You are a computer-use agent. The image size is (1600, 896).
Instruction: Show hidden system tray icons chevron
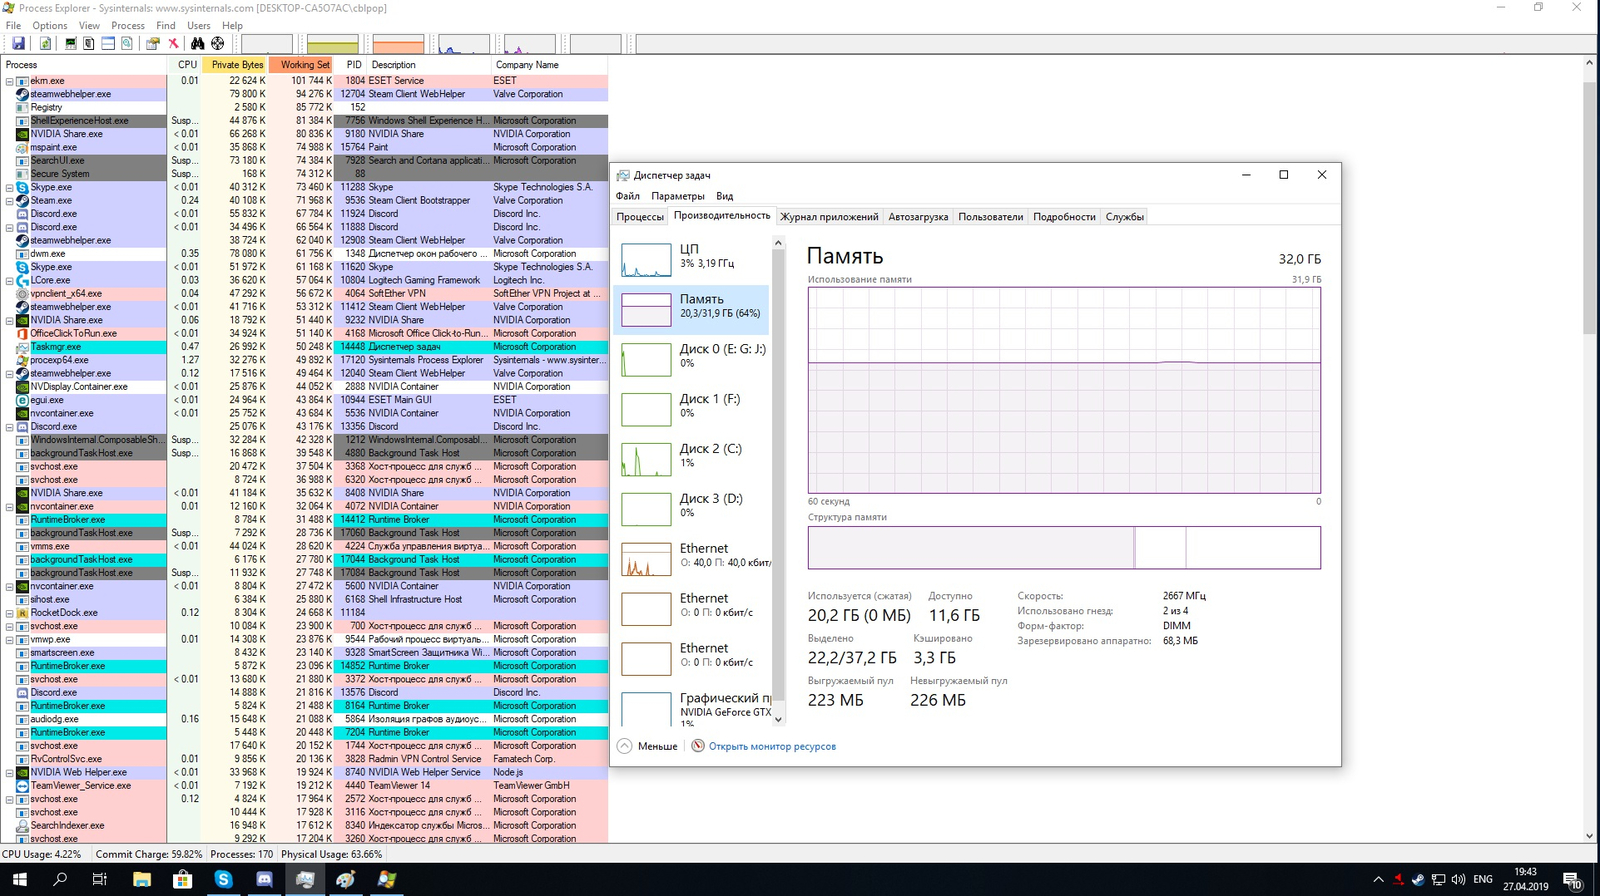(1378, 880)
